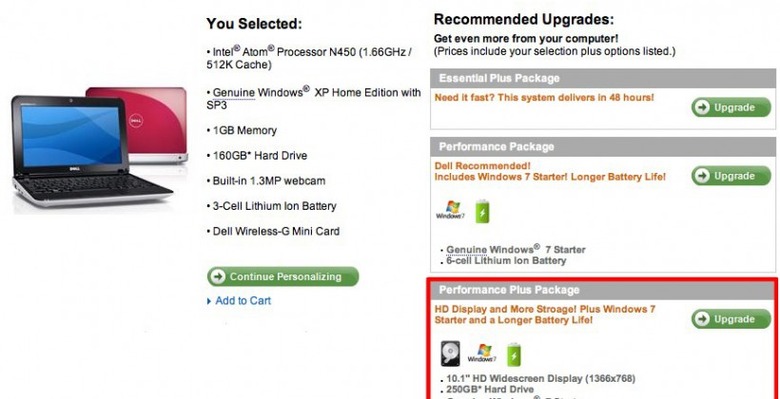This screenshot has height=399, width=780.
Task: Continue Personalizing the selected laptop
Action: 283,277
